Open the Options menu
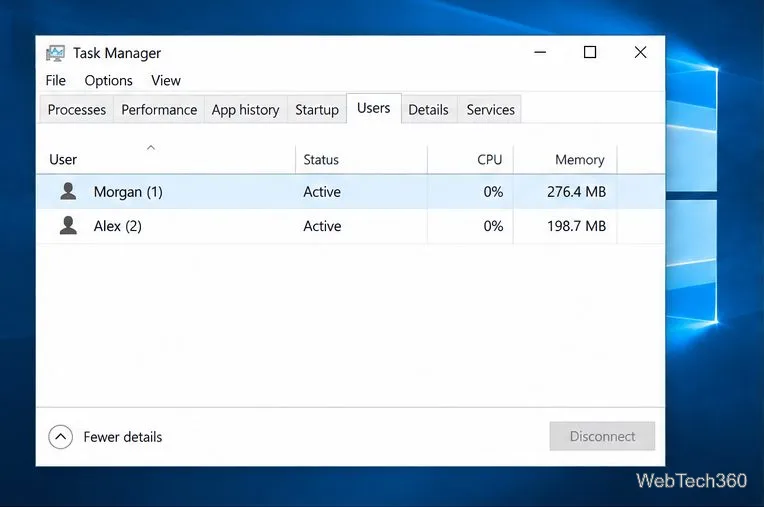Viewport: 764px width, 507px height. pos(108,80)
